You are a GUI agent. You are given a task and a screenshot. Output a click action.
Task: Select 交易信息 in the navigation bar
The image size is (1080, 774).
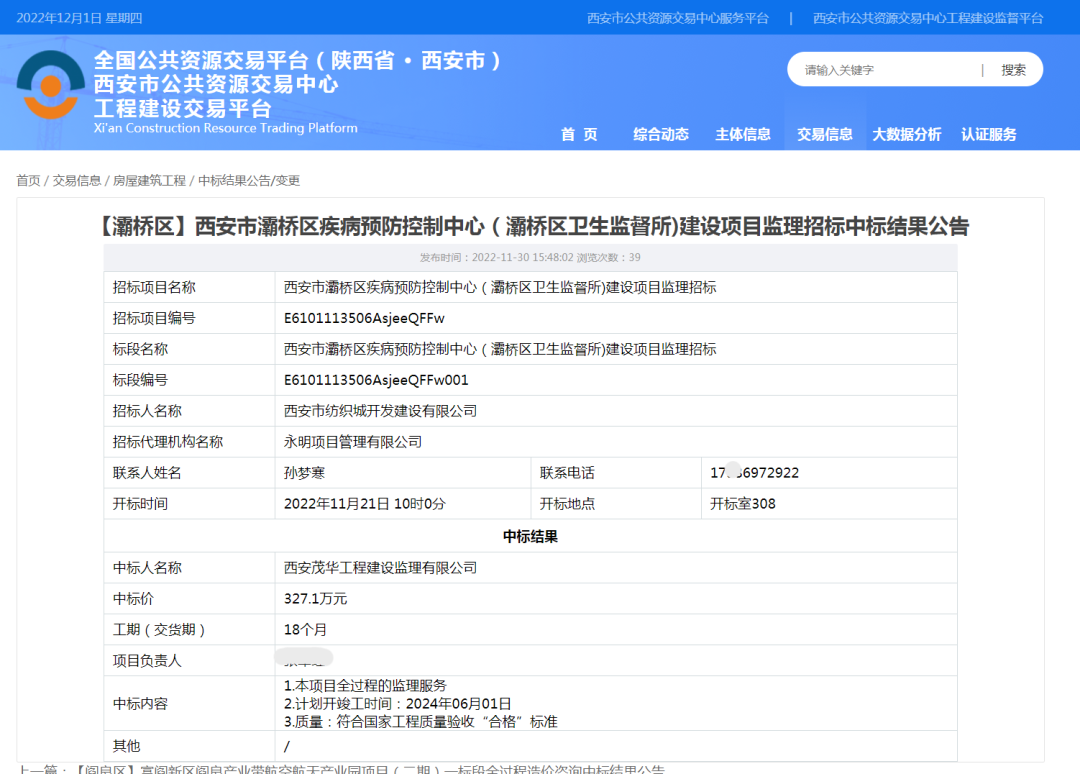824,134
